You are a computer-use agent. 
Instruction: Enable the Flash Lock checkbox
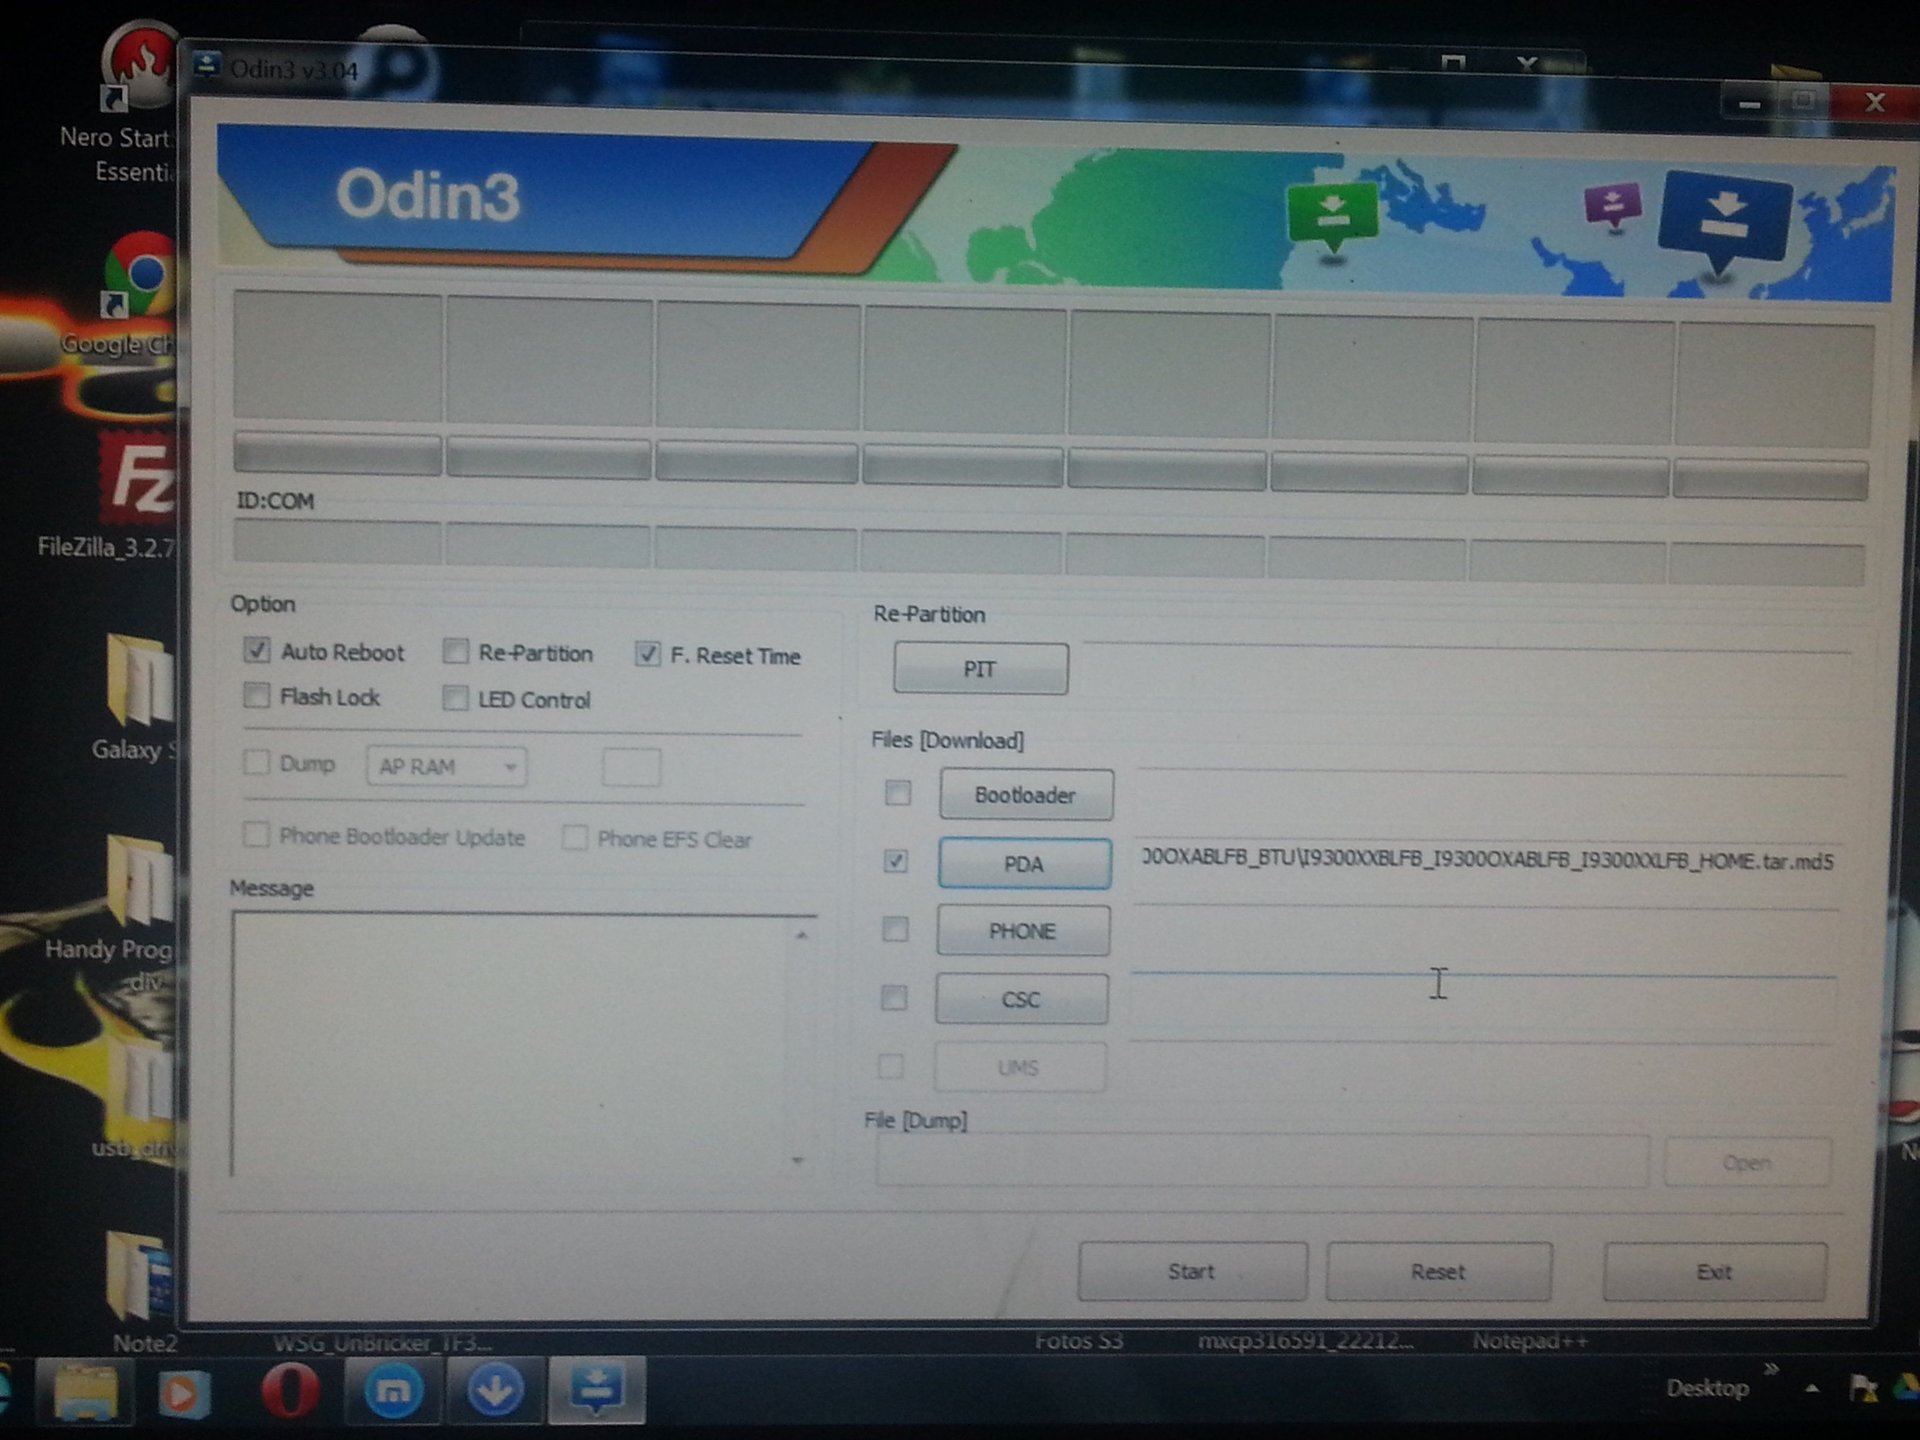[x=257, y=695]
